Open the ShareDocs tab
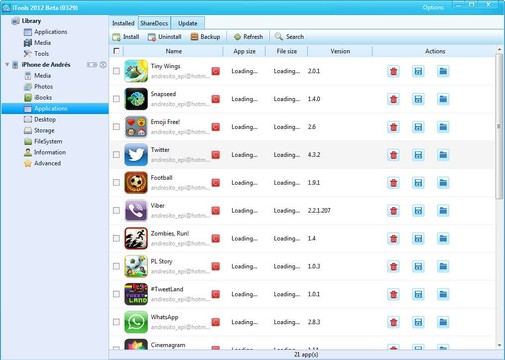The height and width of the screenshot is (360, 505). coord(154,23)
